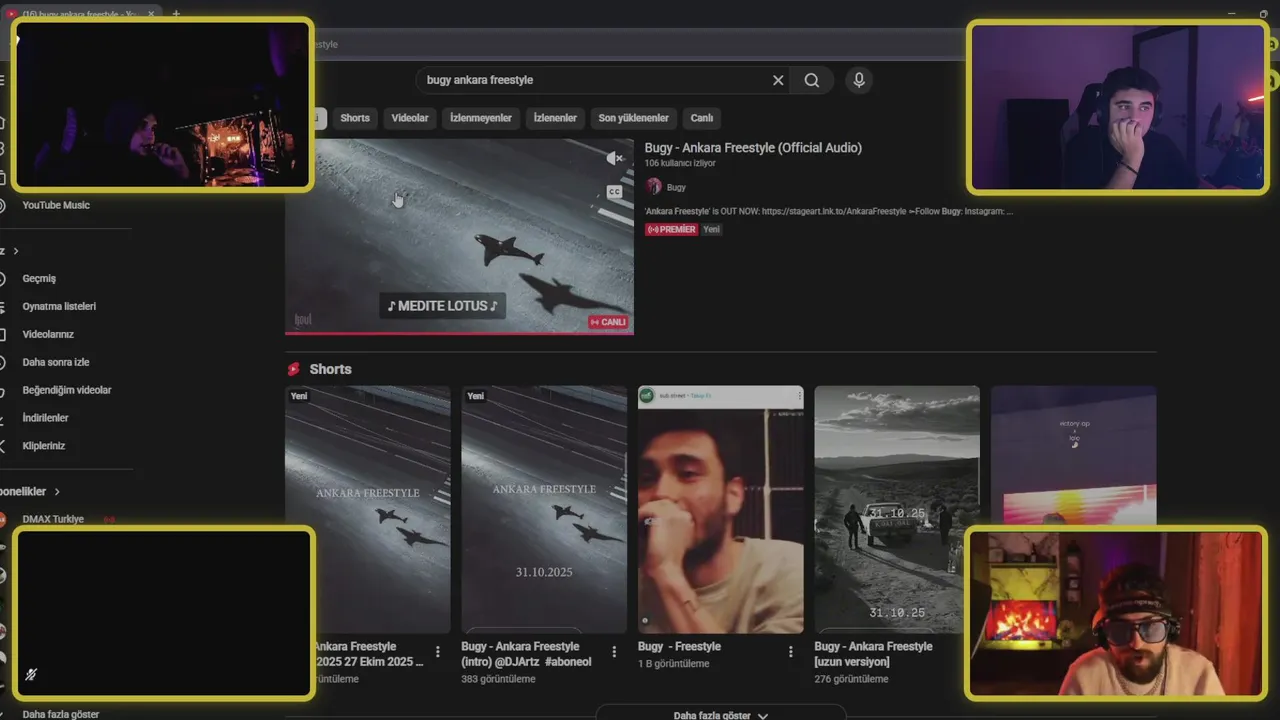Open Daha sonra izle in sidebar

pyautogui.click(x=56, y=362)
